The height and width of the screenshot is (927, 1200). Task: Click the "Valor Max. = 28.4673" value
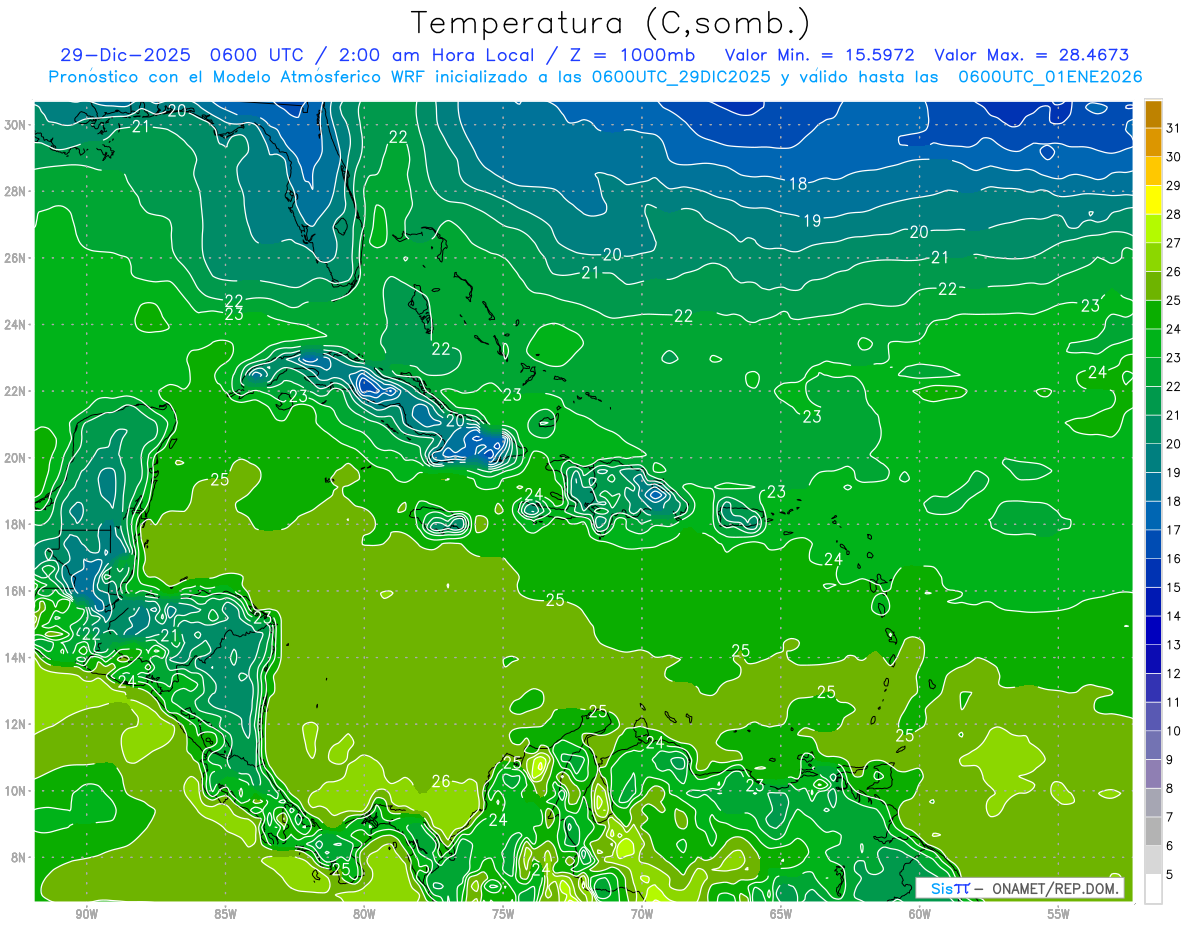[x=1032, y=55]
